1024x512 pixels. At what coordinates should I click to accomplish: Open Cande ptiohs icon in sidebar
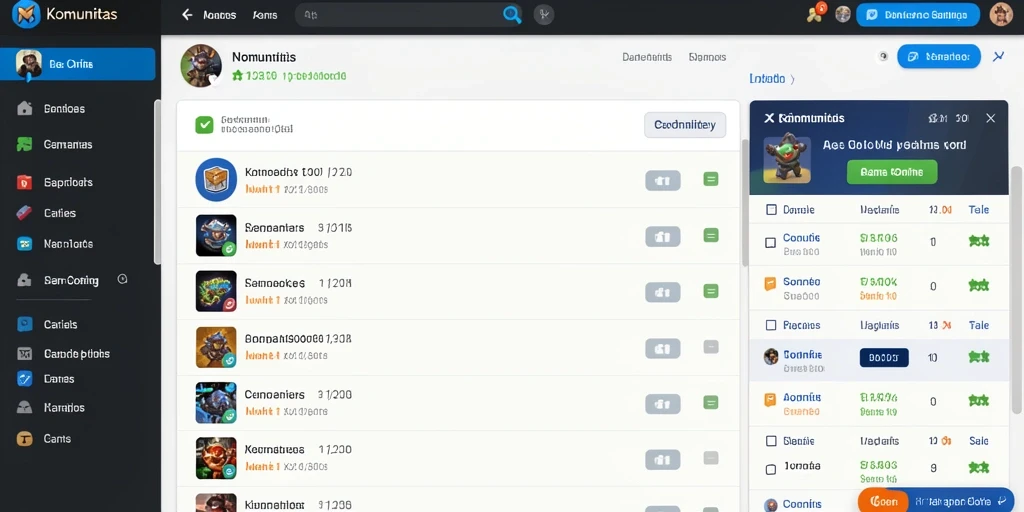24,353
